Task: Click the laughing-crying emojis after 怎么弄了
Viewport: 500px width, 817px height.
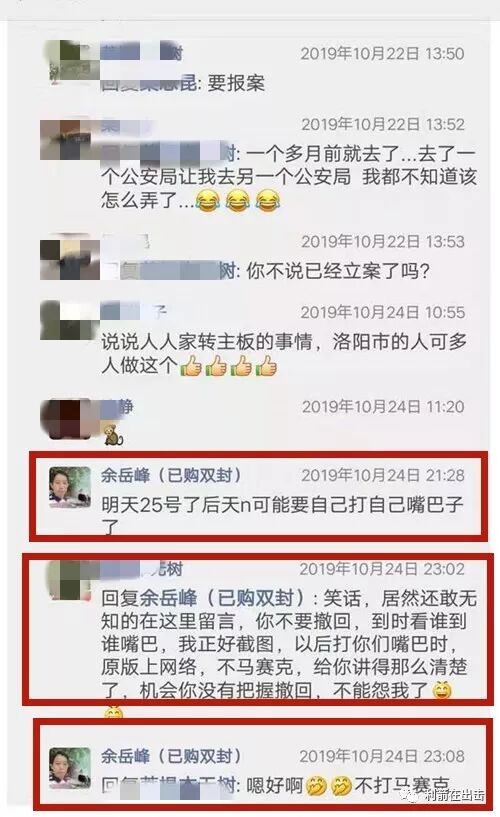Action: pos(238,201)
